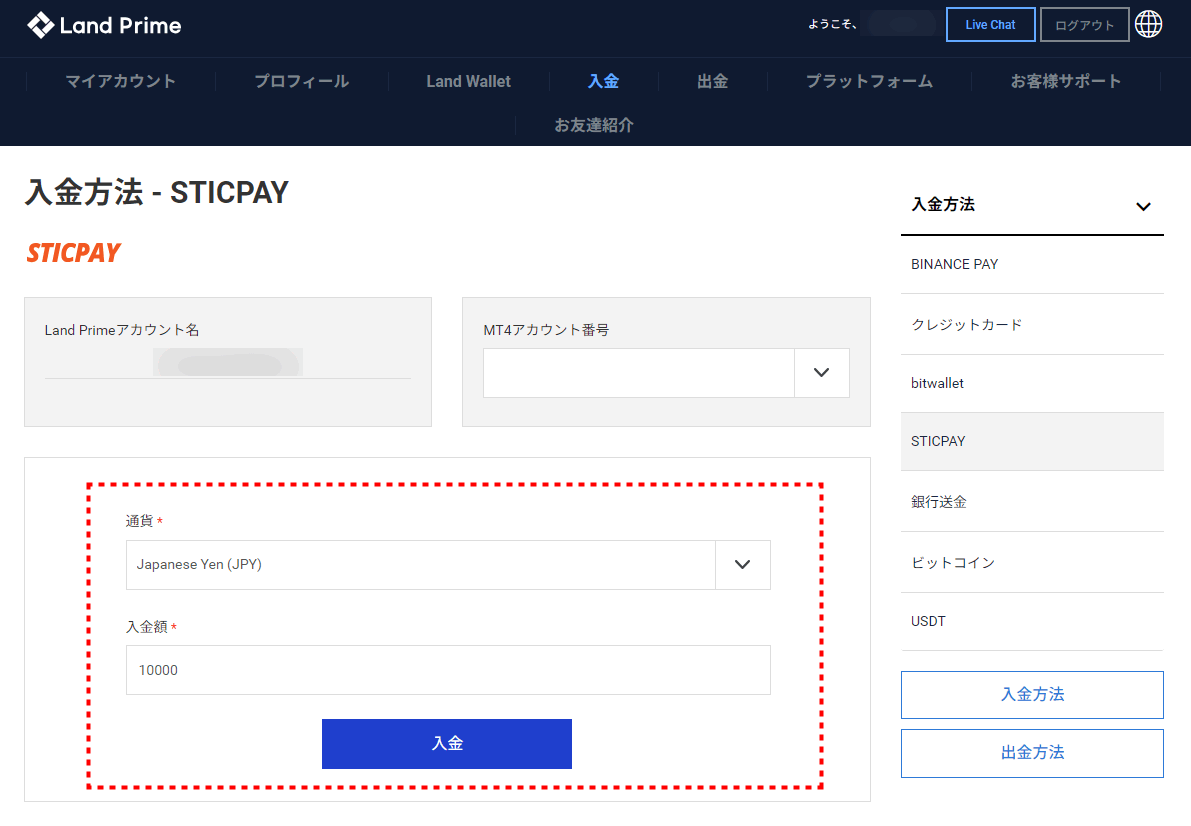Click the Land Primeアカウント名 field
The width and height of the screenshot is (1191, 826).
click(x=228, y=362)
